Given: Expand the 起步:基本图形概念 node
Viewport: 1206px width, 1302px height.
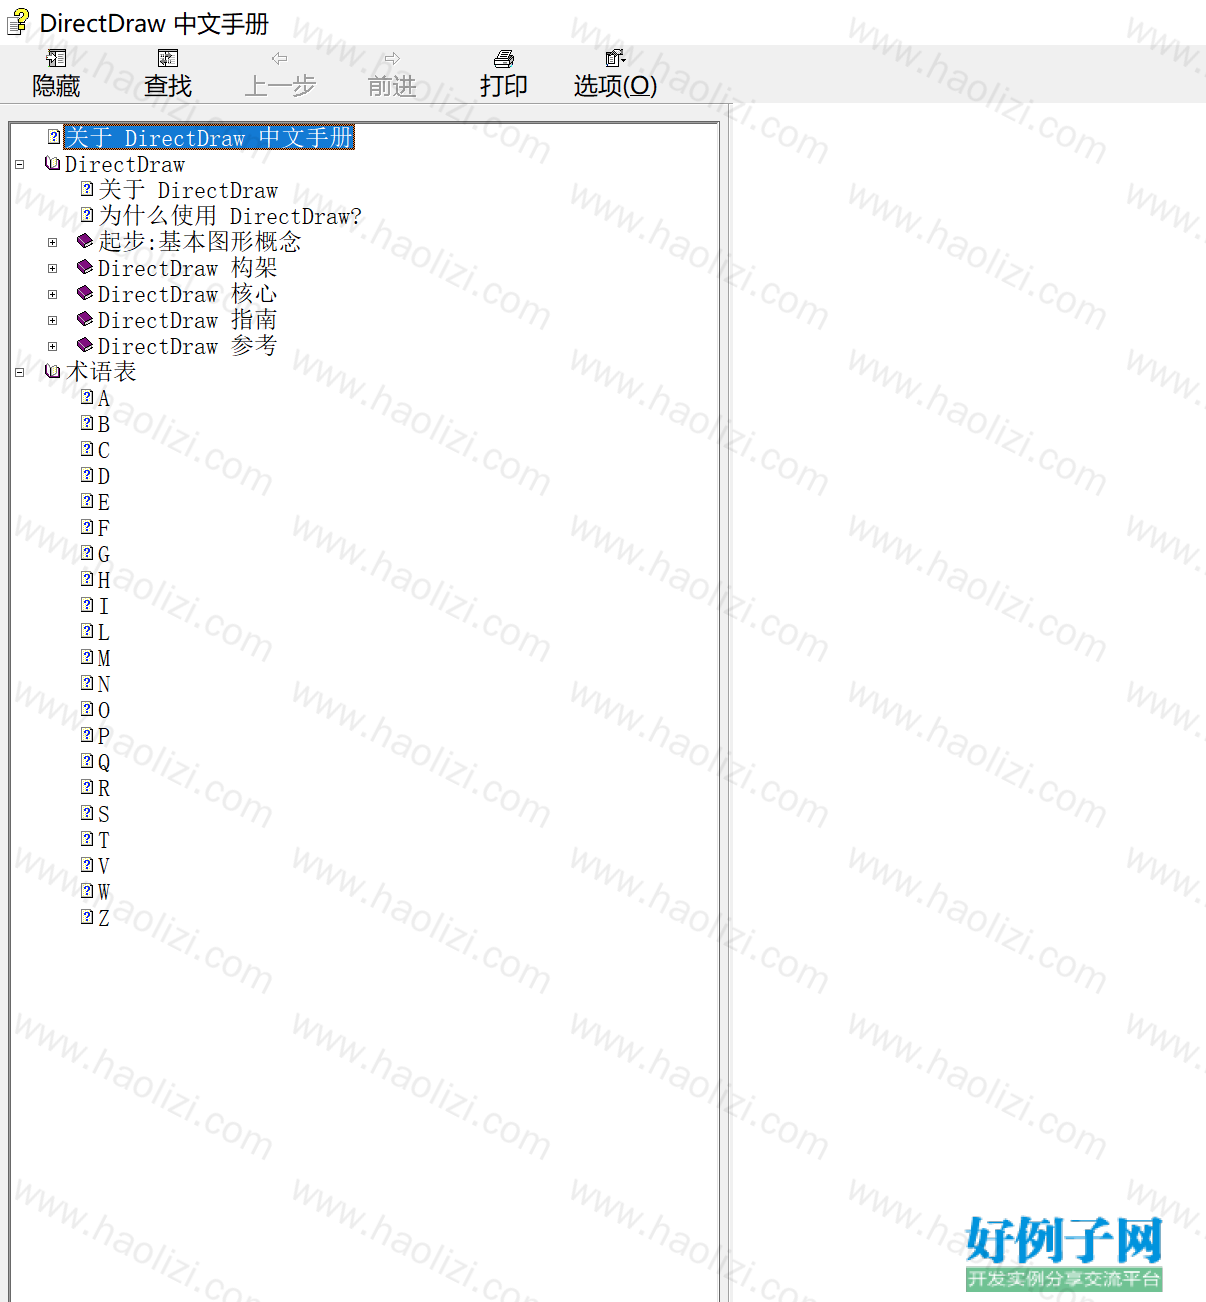Looking at the screenshot, I should (x=53, y=242).
